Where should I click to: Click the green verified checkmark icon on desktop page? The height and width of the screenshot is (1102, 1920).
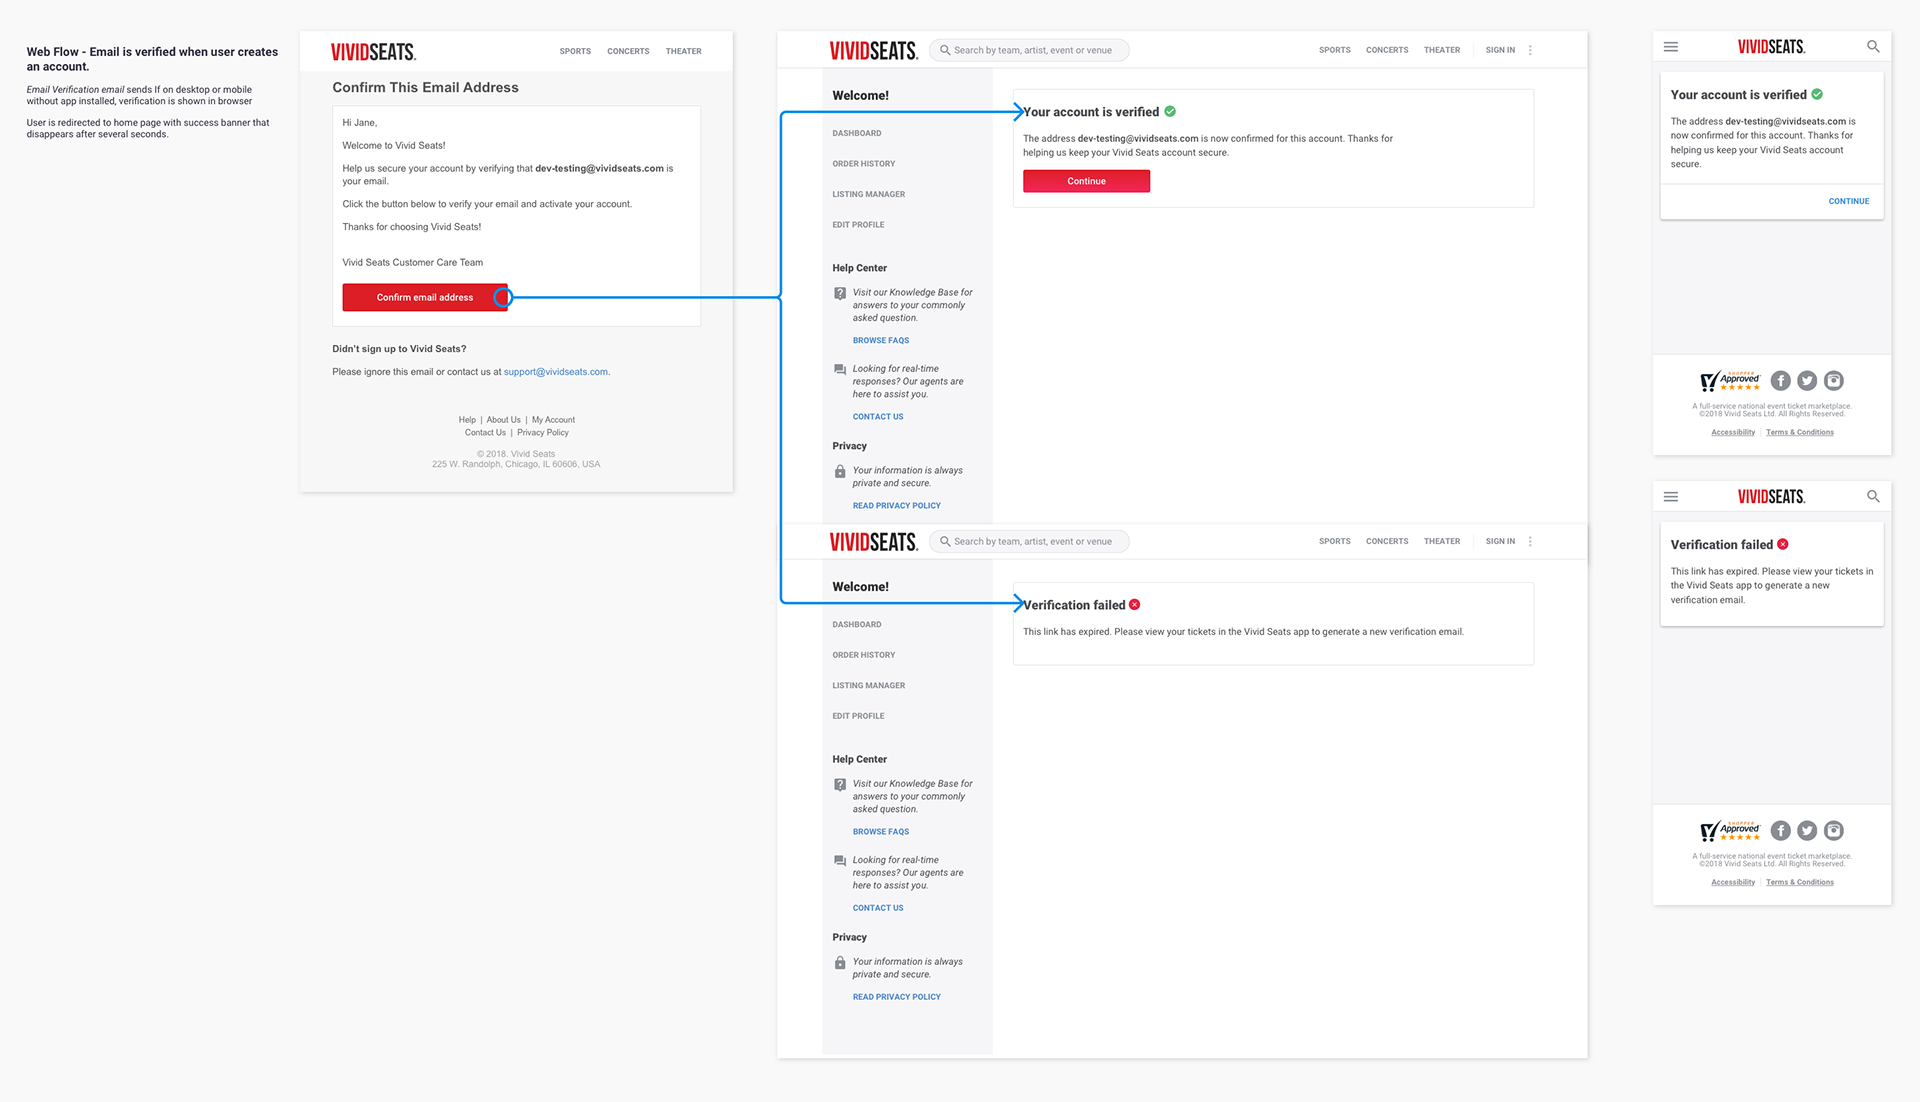(1170, 112)
